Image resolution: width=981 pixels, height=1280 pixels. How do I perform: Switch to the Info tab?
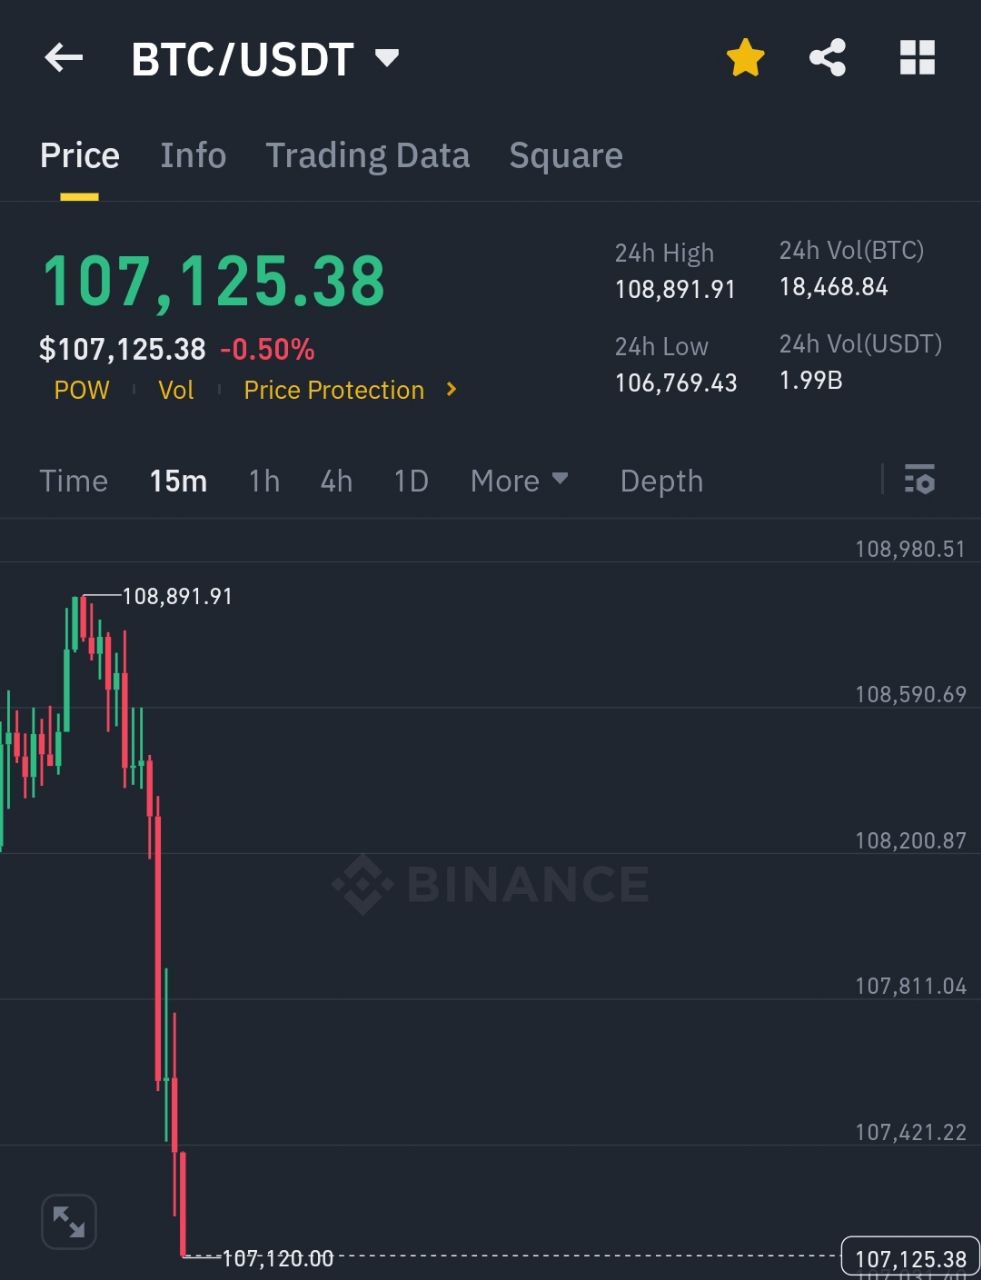tap(193, 155)
